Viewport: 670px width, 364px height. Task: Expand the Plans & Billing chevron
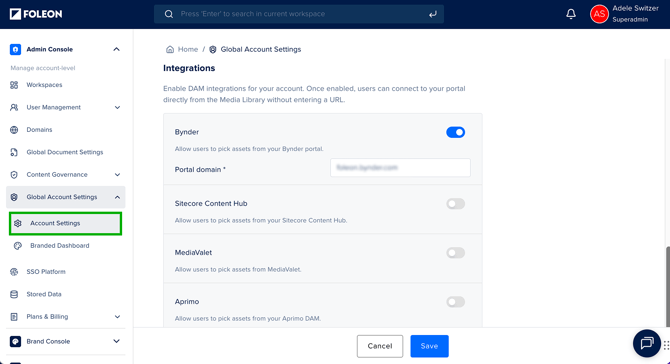pyautogui.click(x=117, y=317)
